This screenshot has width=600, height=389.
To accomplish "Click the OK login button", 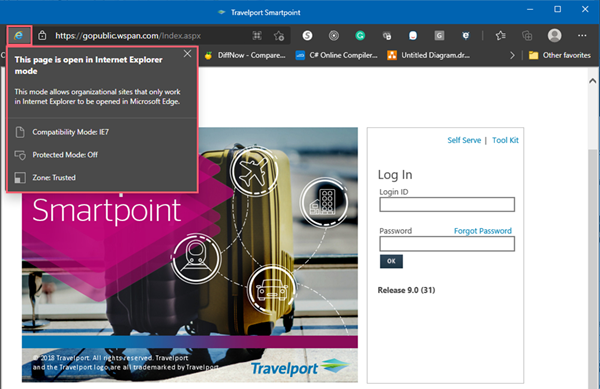I will (x=391, y=261).
